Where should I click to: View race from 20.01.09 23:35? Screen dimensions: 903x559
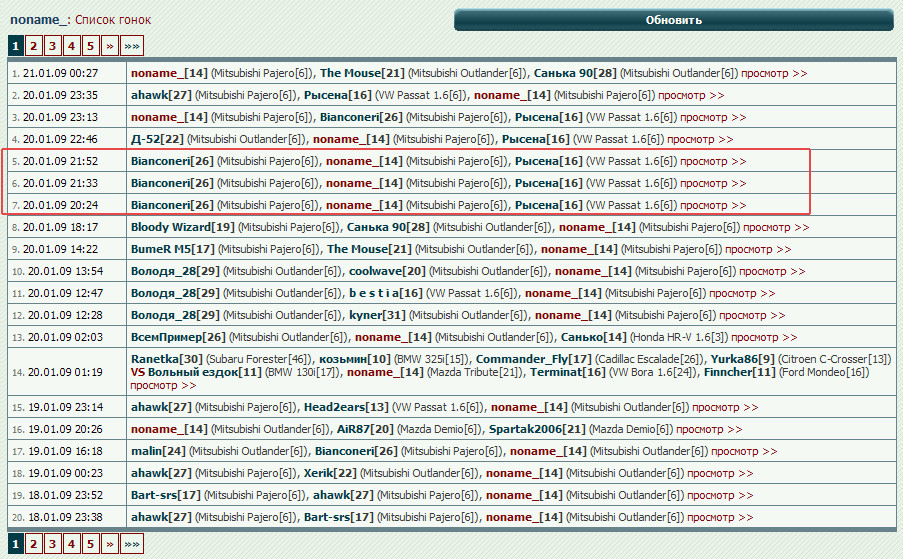691,96
